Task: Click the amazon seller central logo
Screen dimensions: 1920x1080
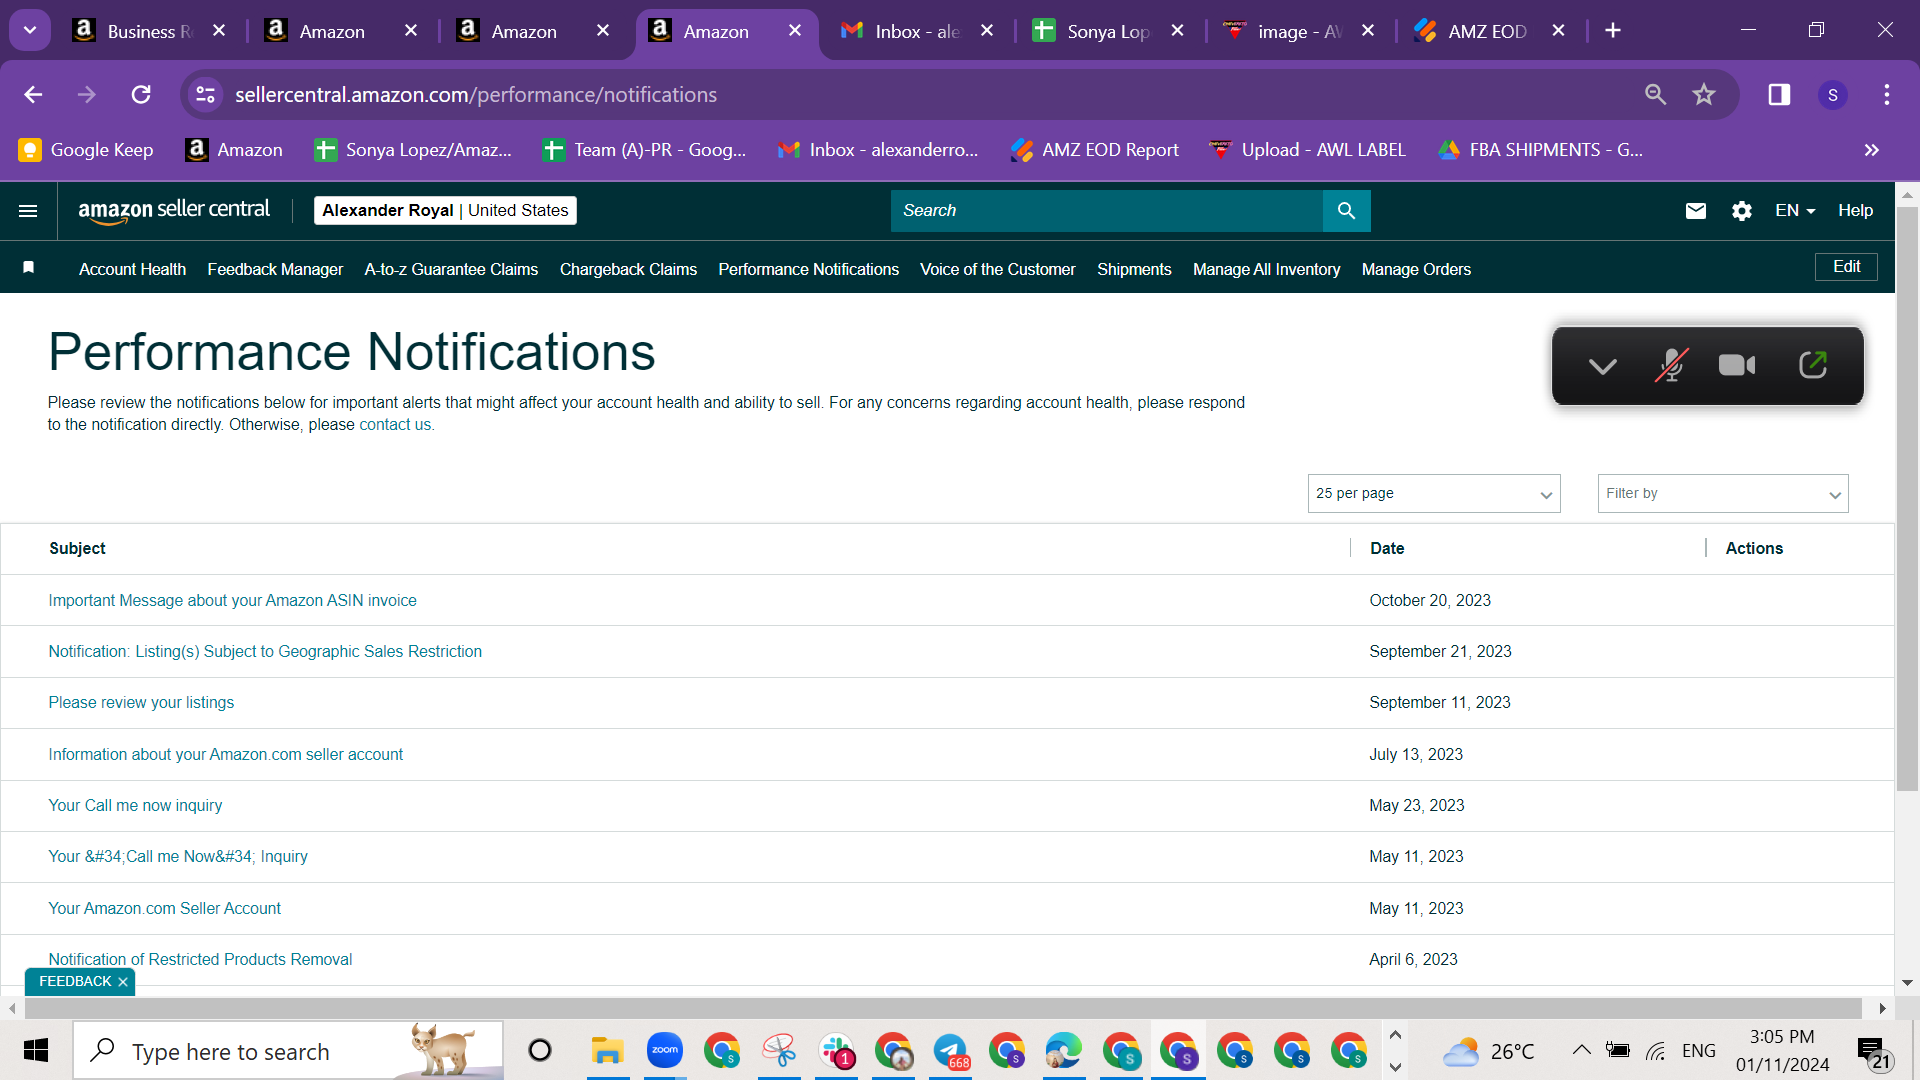Action: (174, 211)
